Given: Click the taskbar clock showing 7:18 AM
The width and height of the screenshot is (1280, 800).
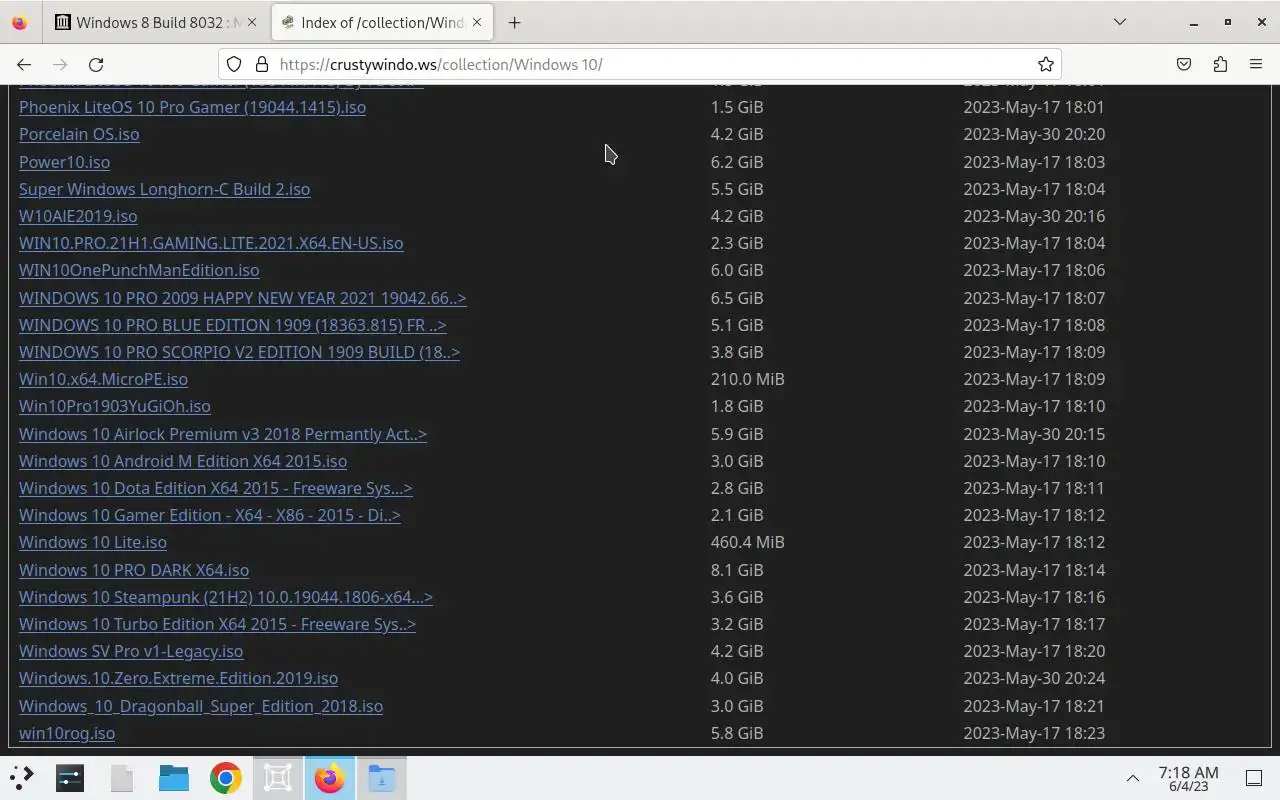Looking at the screenshot, I should 1188,778.
